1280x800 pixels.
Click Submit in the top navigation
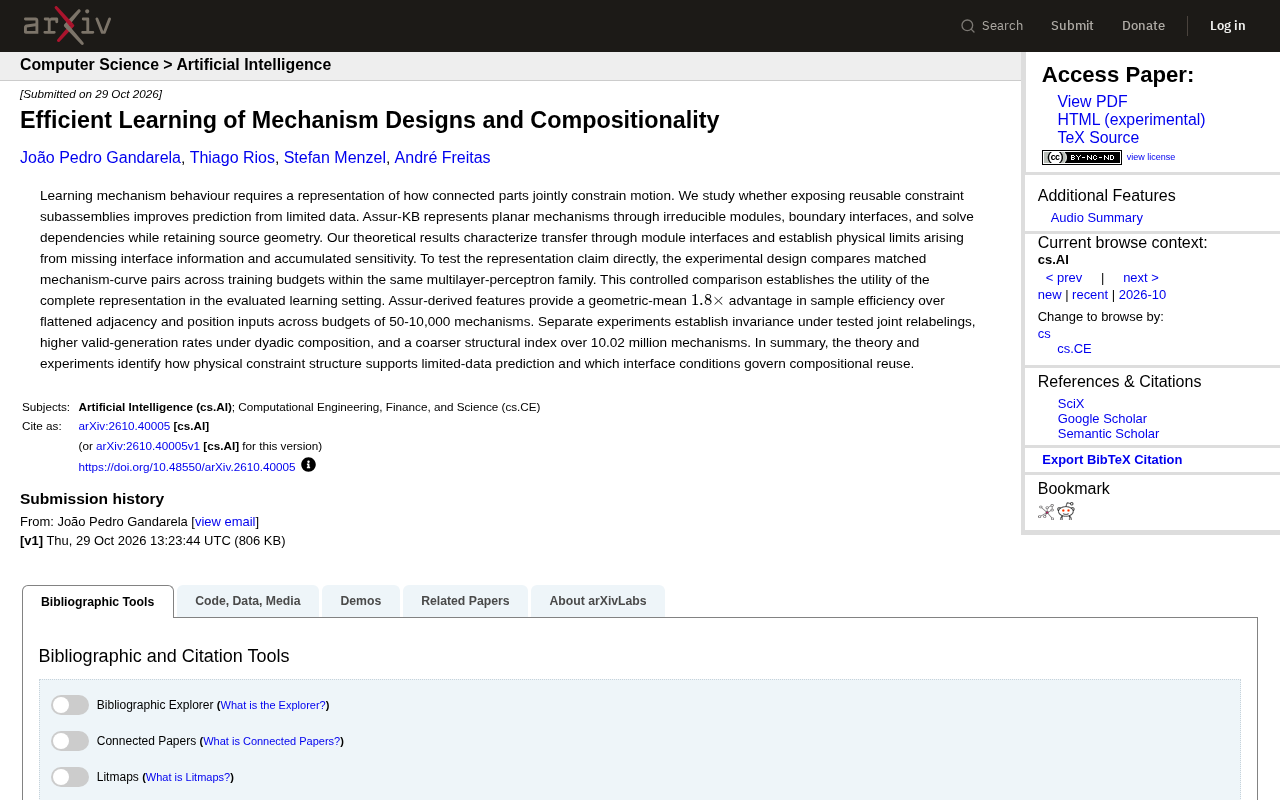pyautogui.click(x=1072, y=26)
